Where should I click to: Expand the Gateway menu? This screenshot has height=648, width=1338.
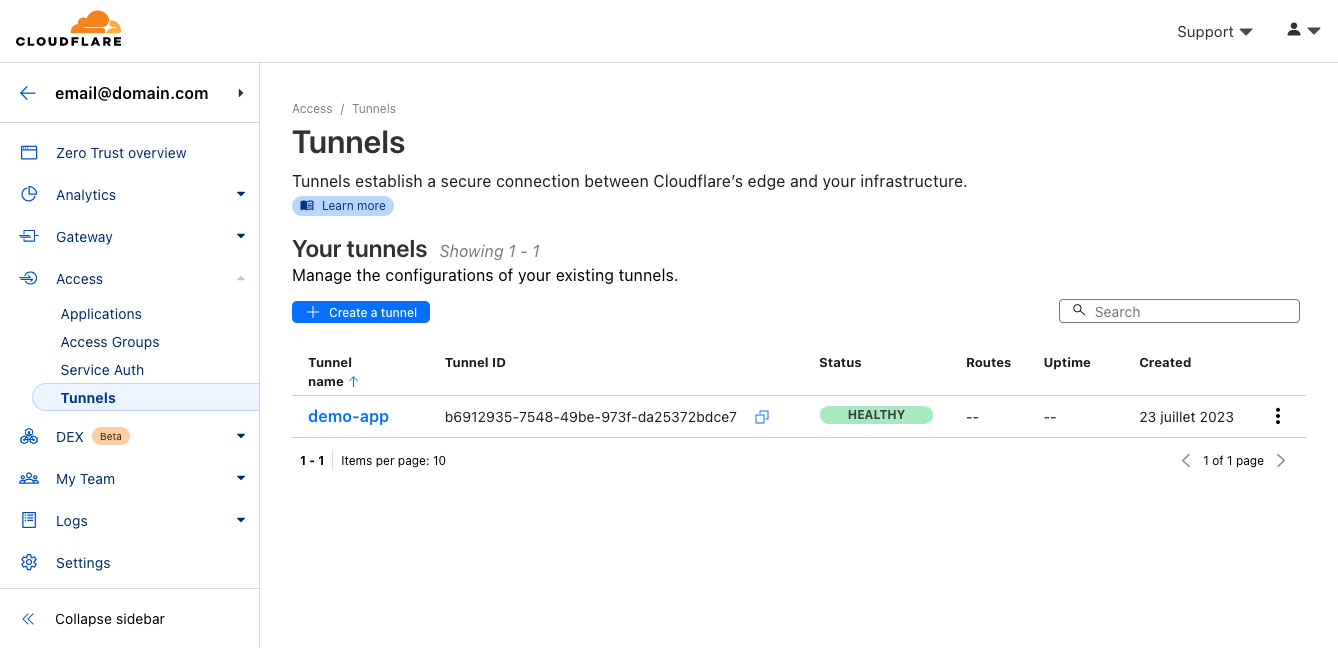pyautogui.click(x=240, y=237)
